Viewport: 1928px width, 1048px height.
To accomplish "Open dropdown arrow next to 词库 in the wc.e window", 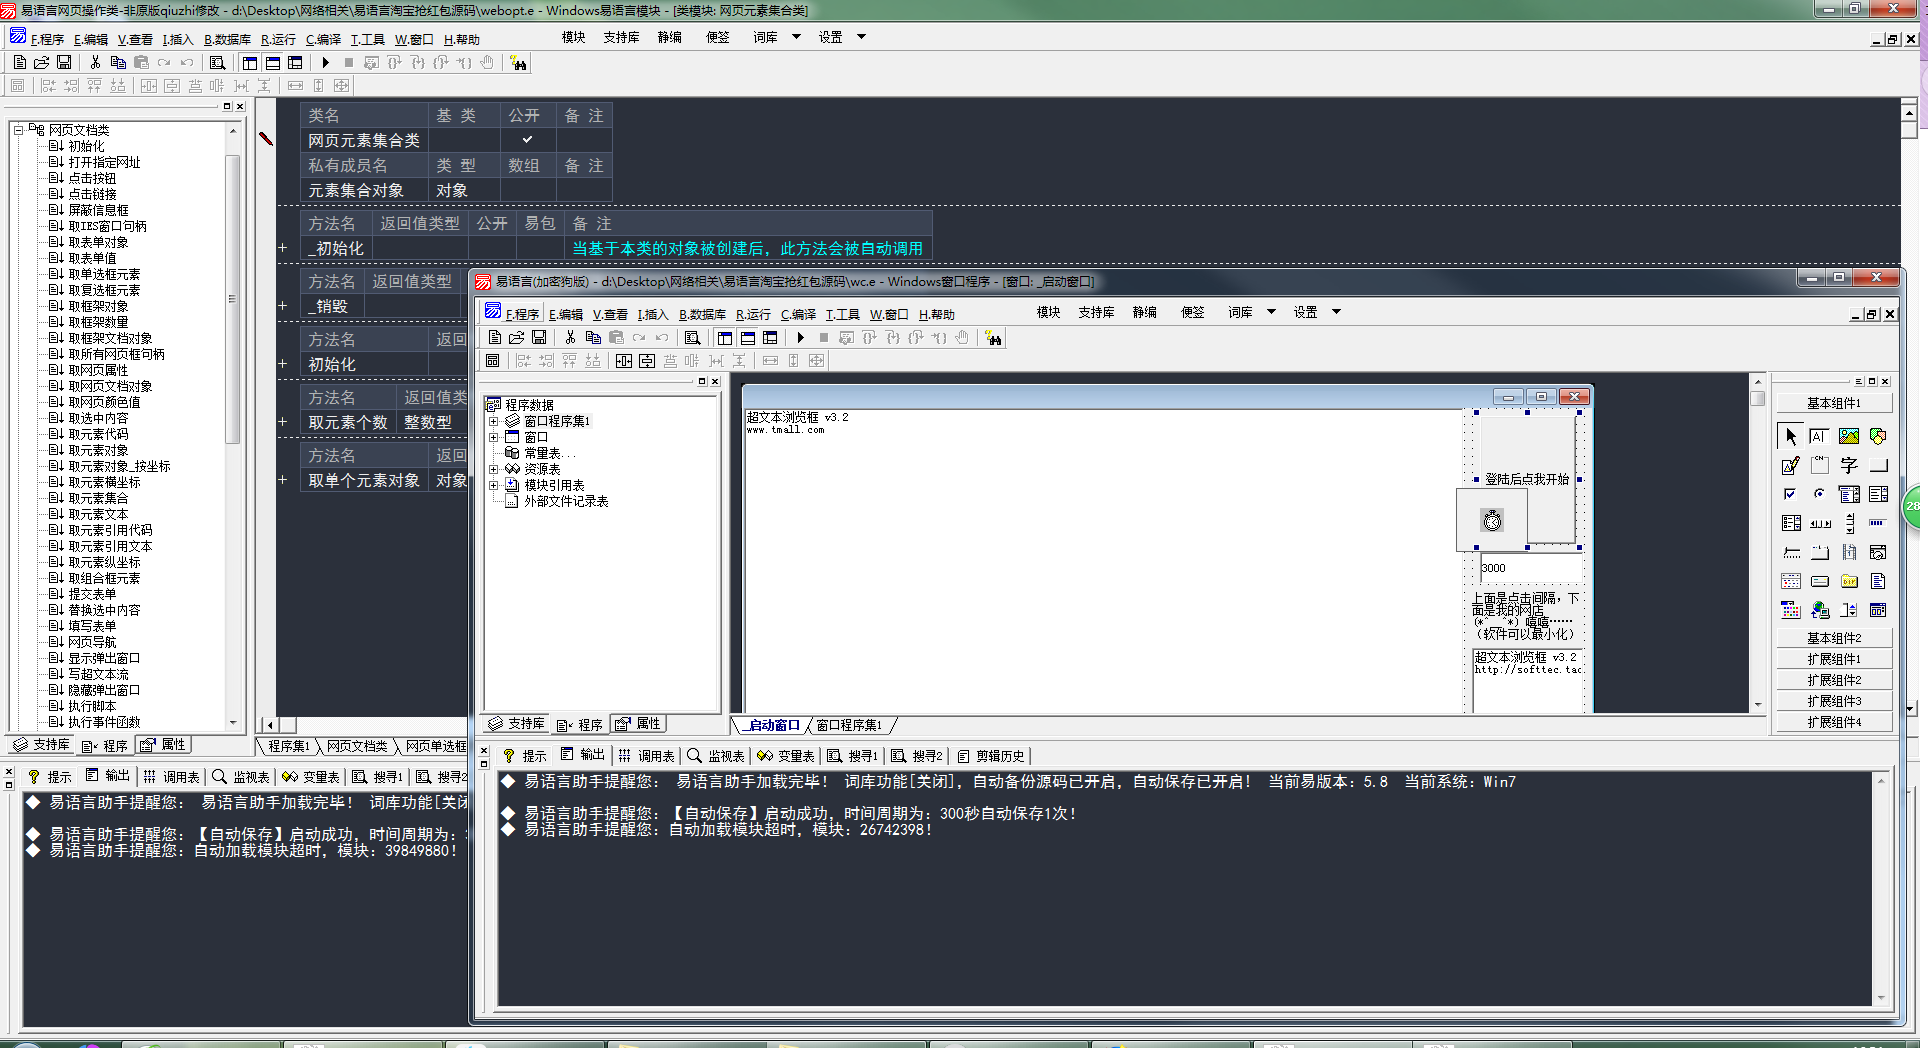I will click(x=1271, y=312).
